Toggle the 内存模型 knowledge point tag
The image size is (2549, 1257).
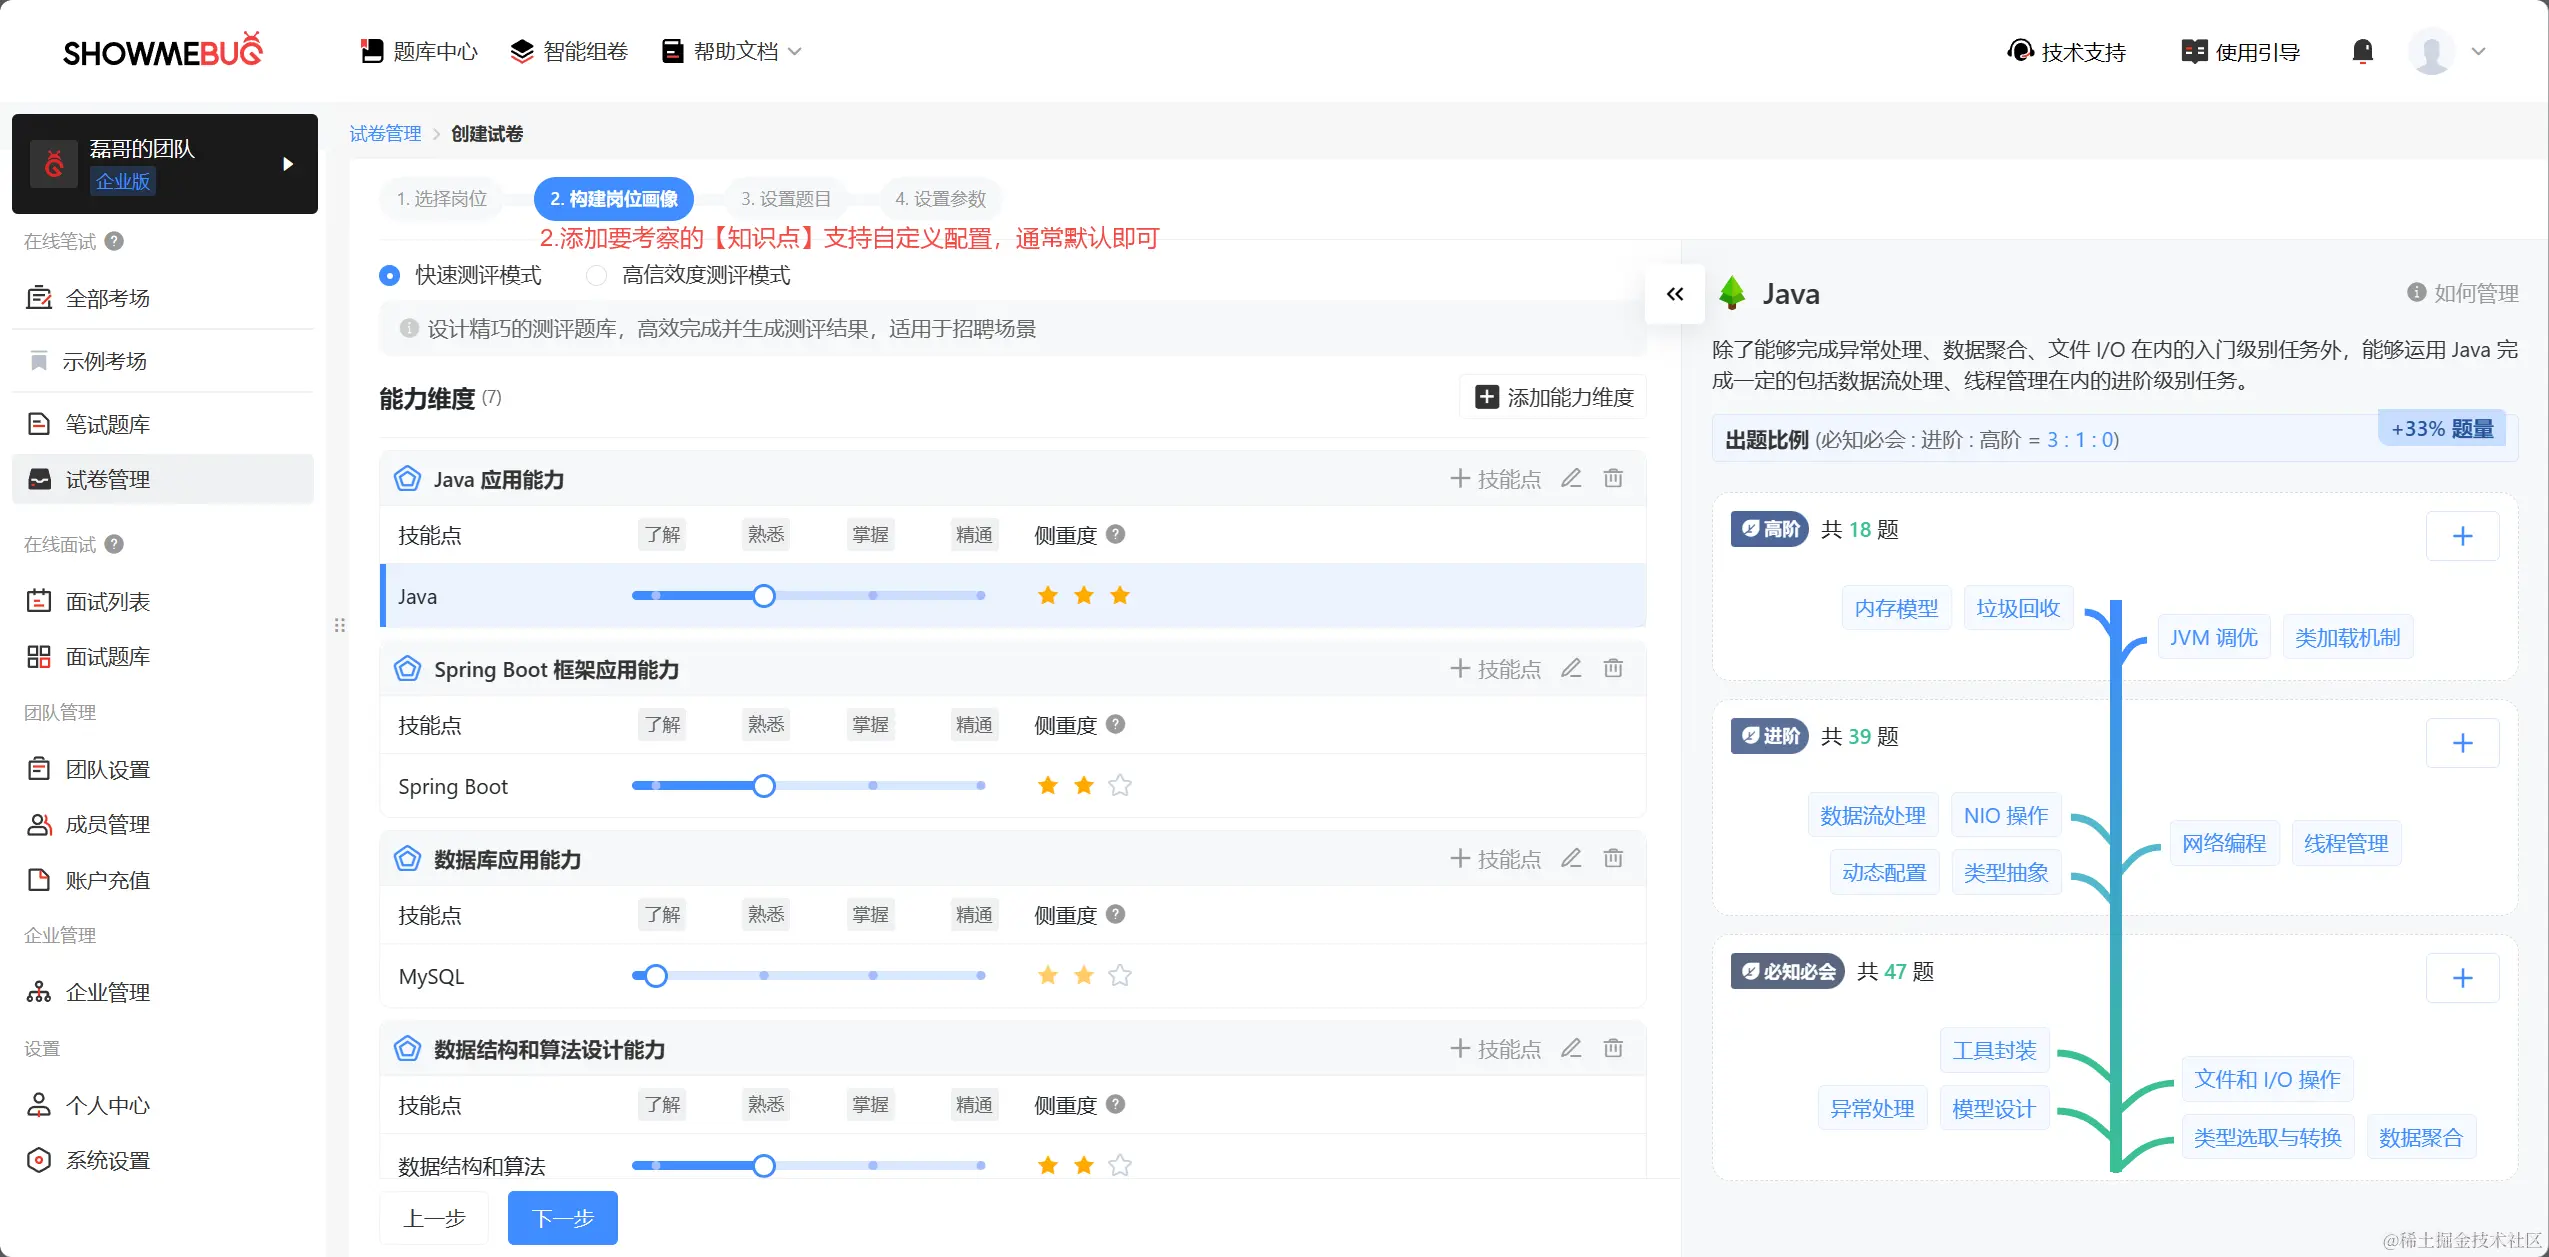pyautogui.click(x=1895, y=608)
